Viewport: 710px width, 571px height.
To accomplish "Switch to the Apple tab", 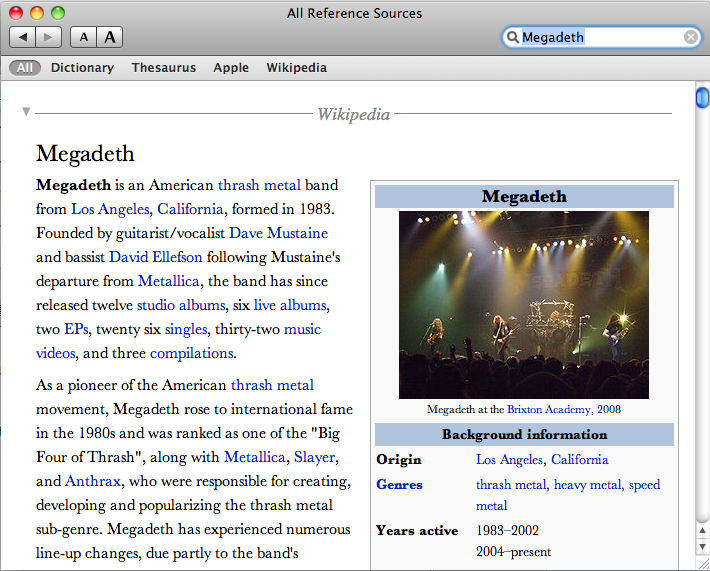I will (231, 68).
